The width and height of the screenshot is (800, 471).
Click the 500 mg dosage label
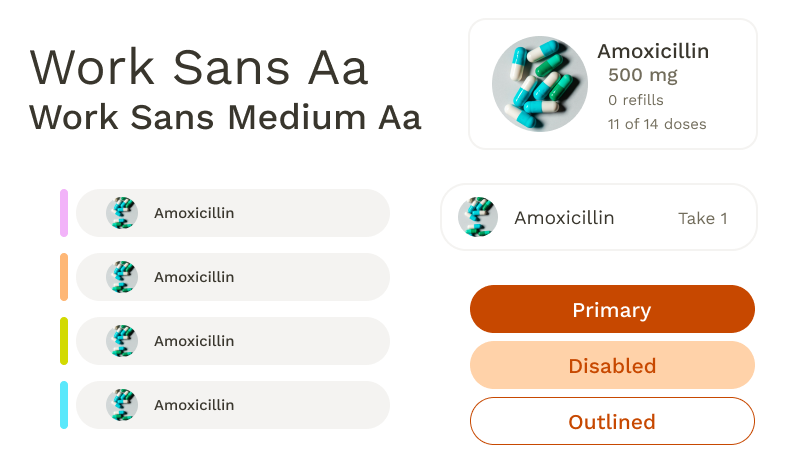pos(642,75)
